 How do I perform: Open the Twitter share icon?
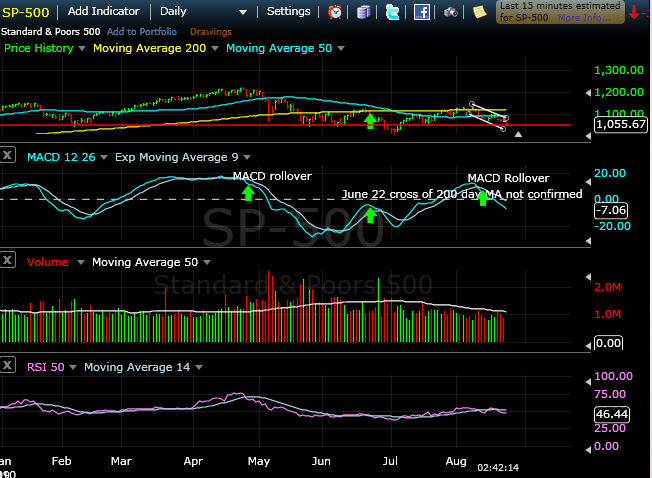point(392,12)
